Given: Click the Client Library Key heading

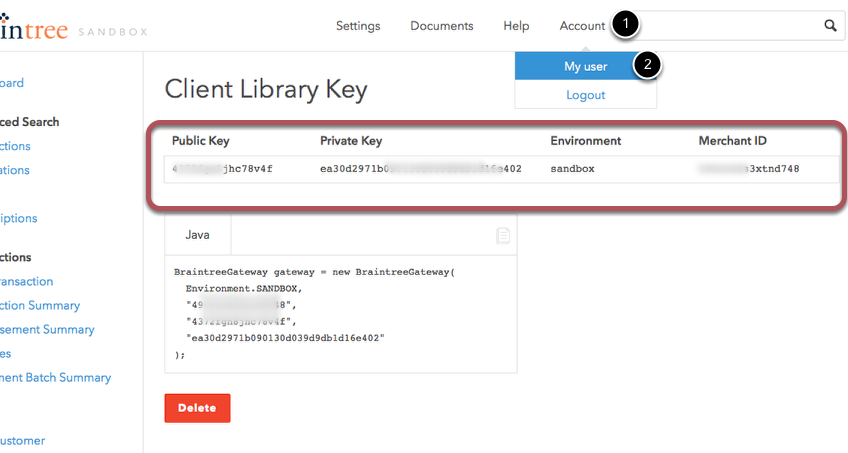Looking at the screenshot, I should 266,90.
